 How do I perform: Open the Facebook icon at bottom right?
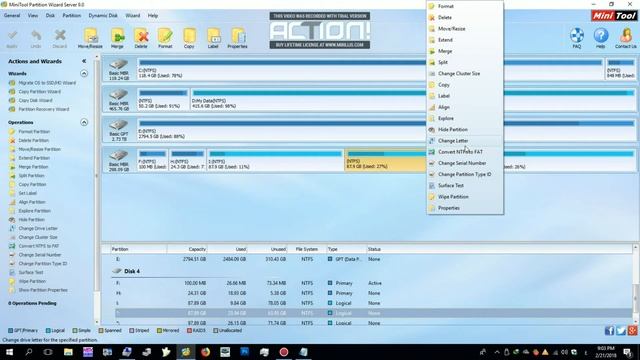609,331
